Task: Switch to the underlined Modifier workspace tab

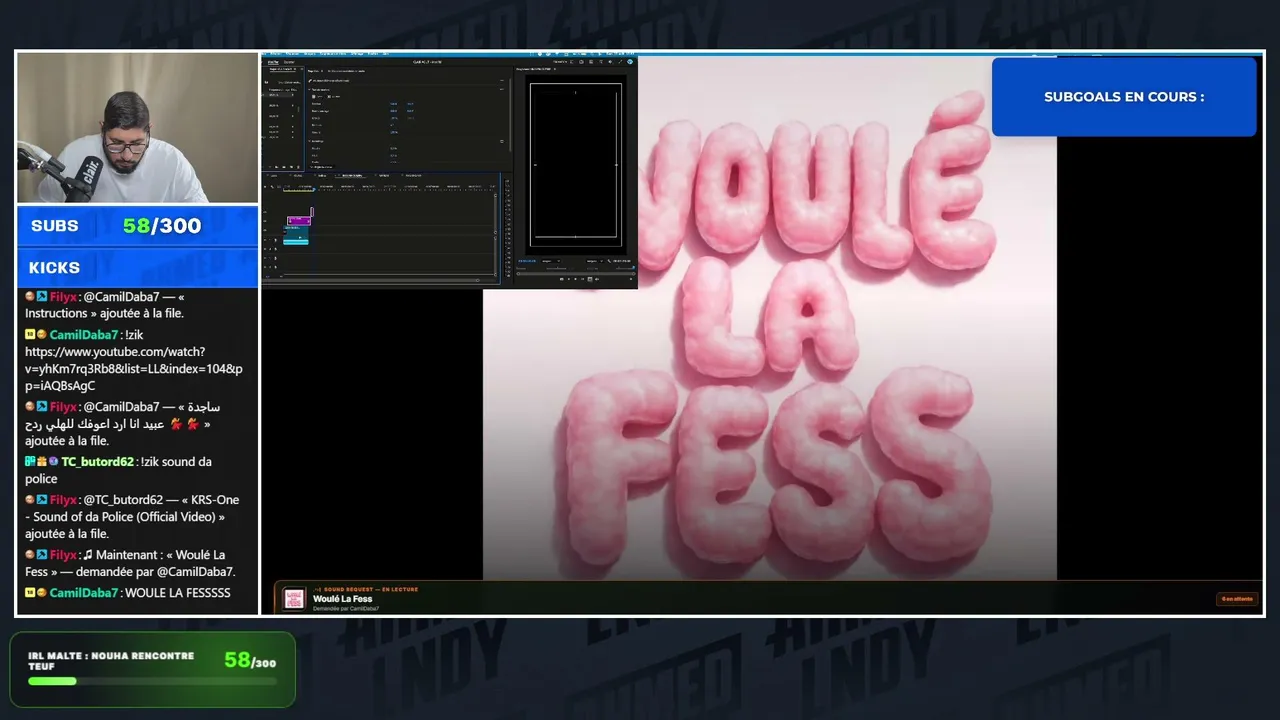Action: 273,62
